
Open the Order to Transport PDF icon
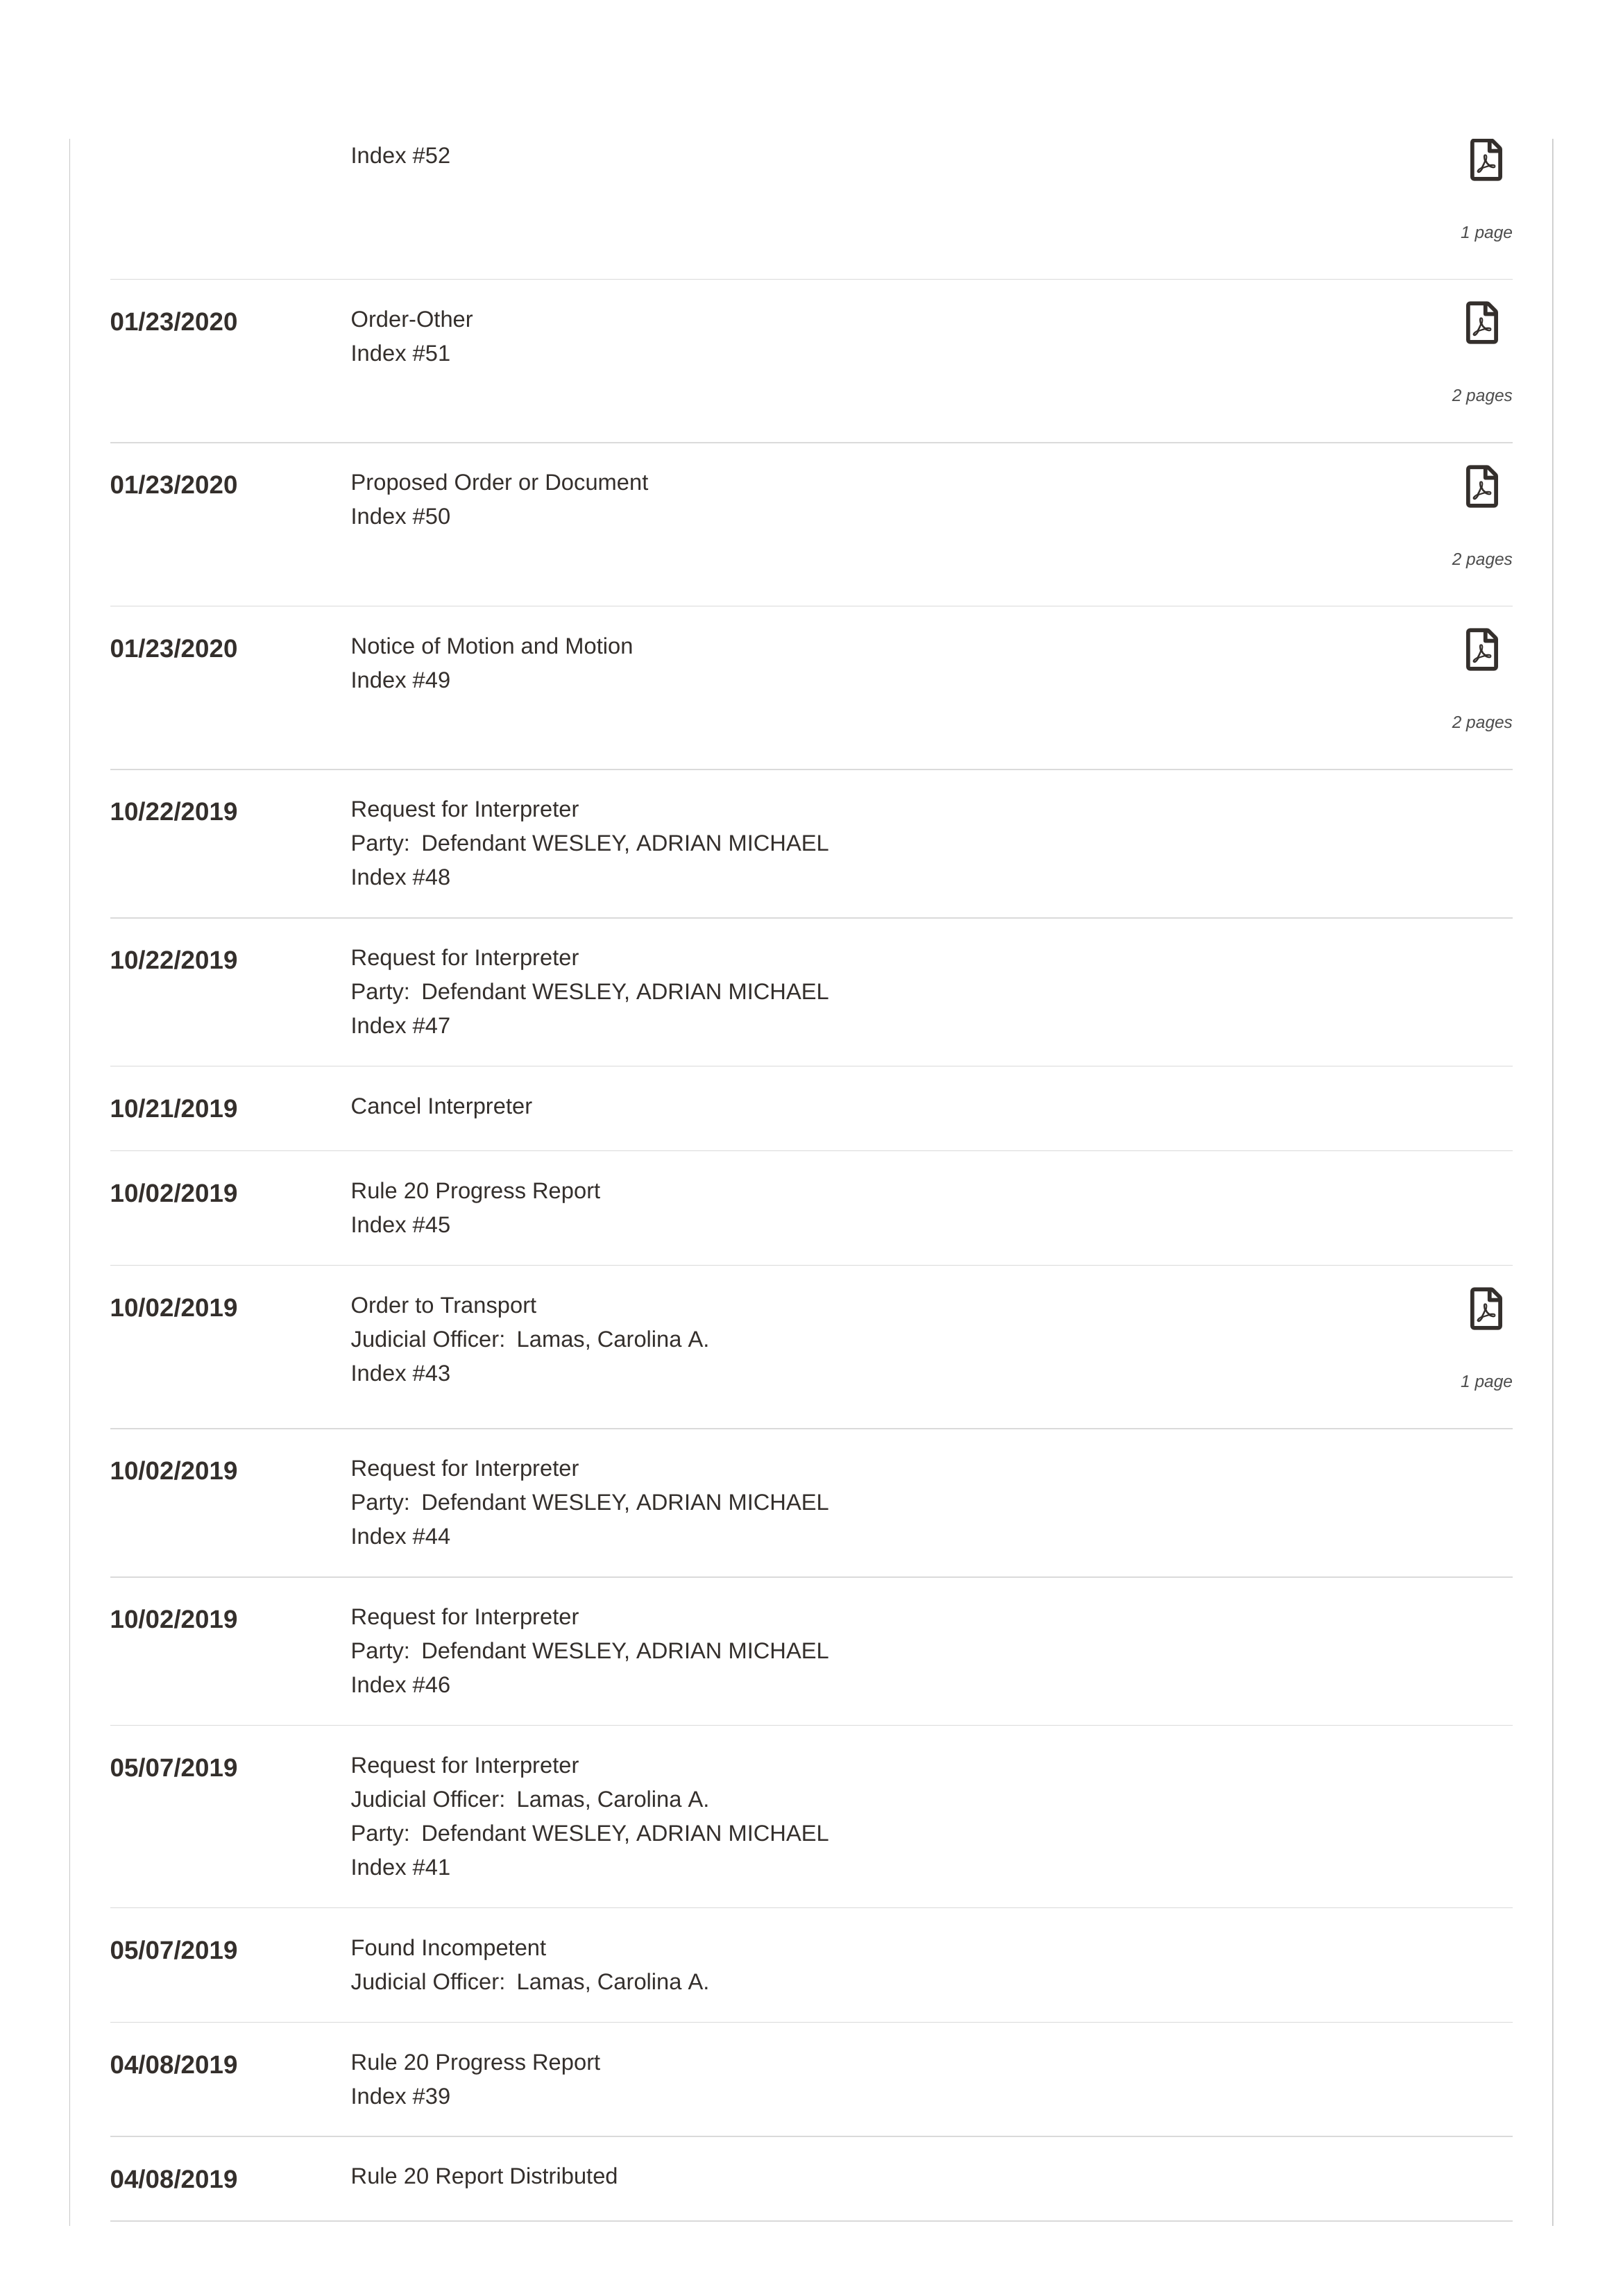tap(1485, 1309)
